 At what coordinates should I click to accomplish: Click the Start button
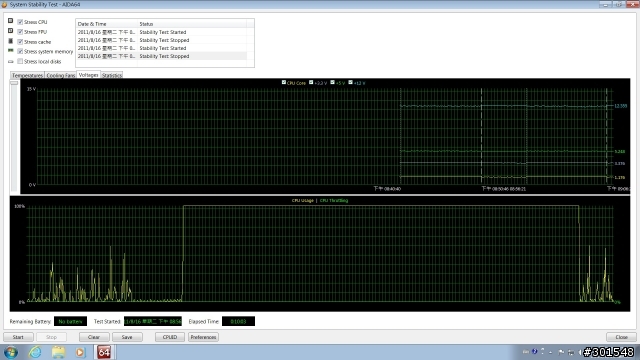18,337
